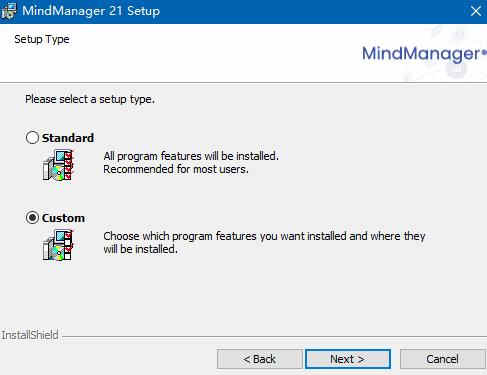
Task: Click the 'Please select a setup type' text
Action: pyautogui.click(x=90, y=99)
